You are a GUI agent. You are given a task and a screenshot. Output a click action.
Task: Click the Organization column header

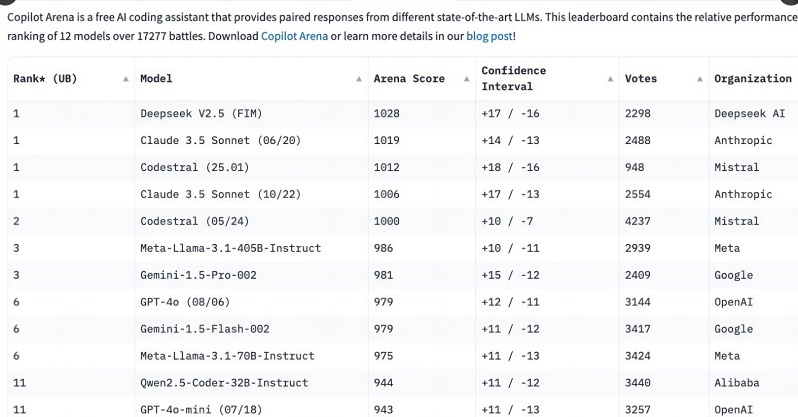pos(753,78)
